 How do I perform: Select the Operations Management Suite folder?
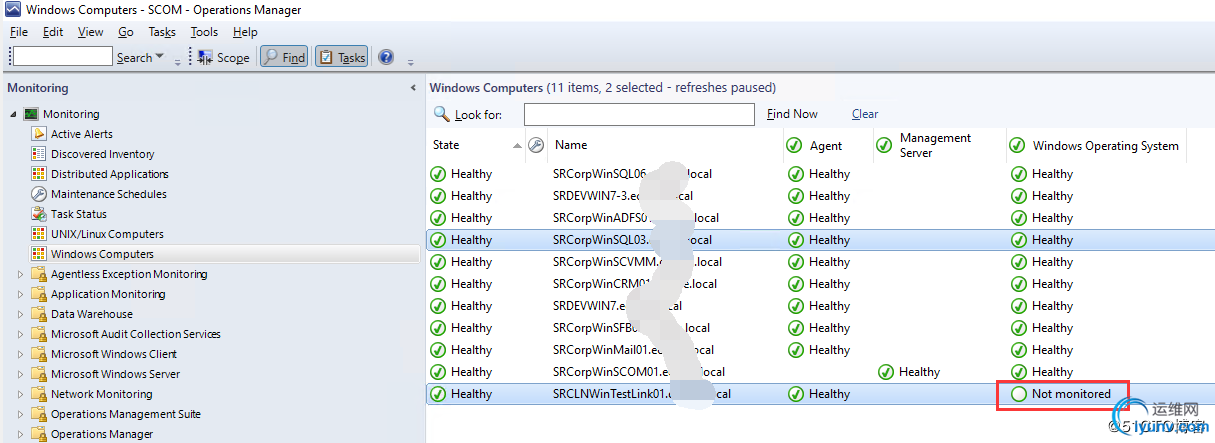pos(126,414)
